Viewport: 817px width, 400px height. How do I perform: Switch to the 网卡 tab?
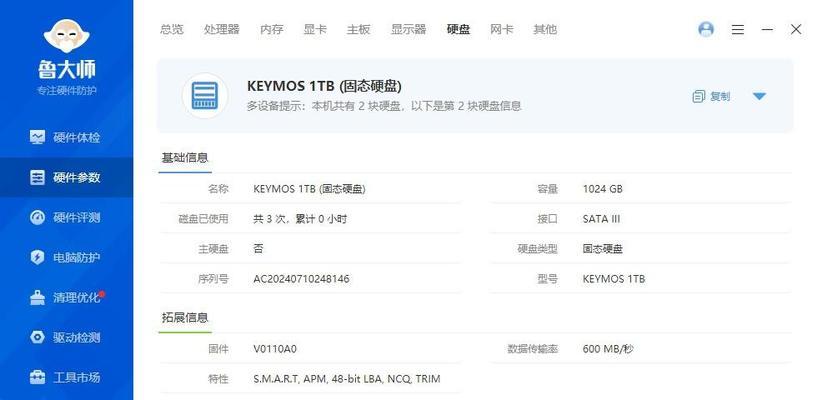pyautogui.click(x=502, y=30)
